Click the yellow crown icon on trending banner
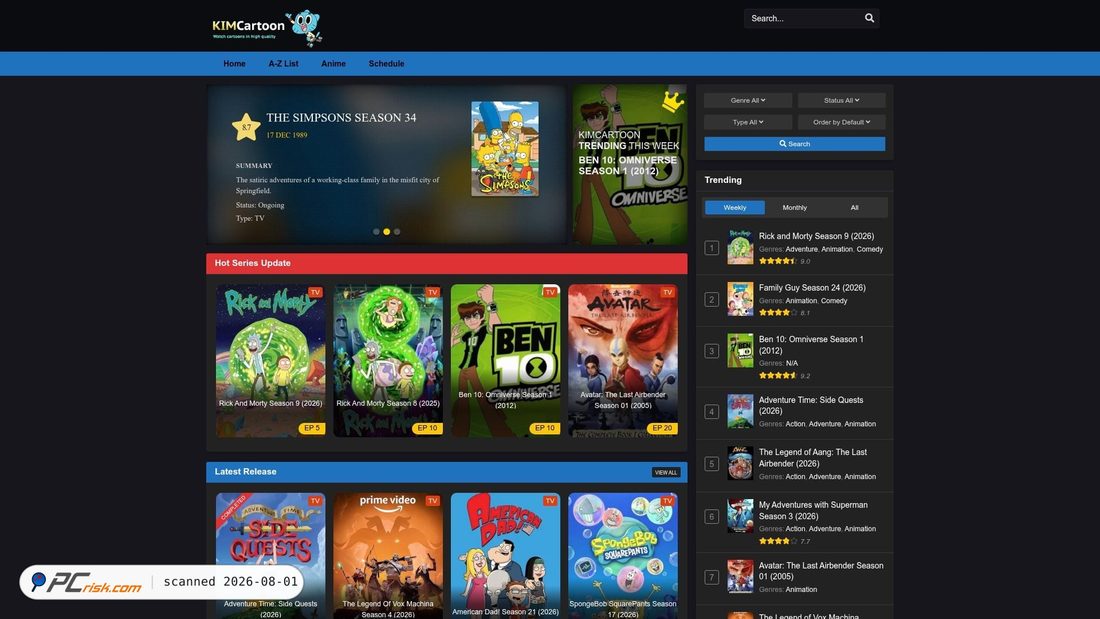 [x=673, y=102]
